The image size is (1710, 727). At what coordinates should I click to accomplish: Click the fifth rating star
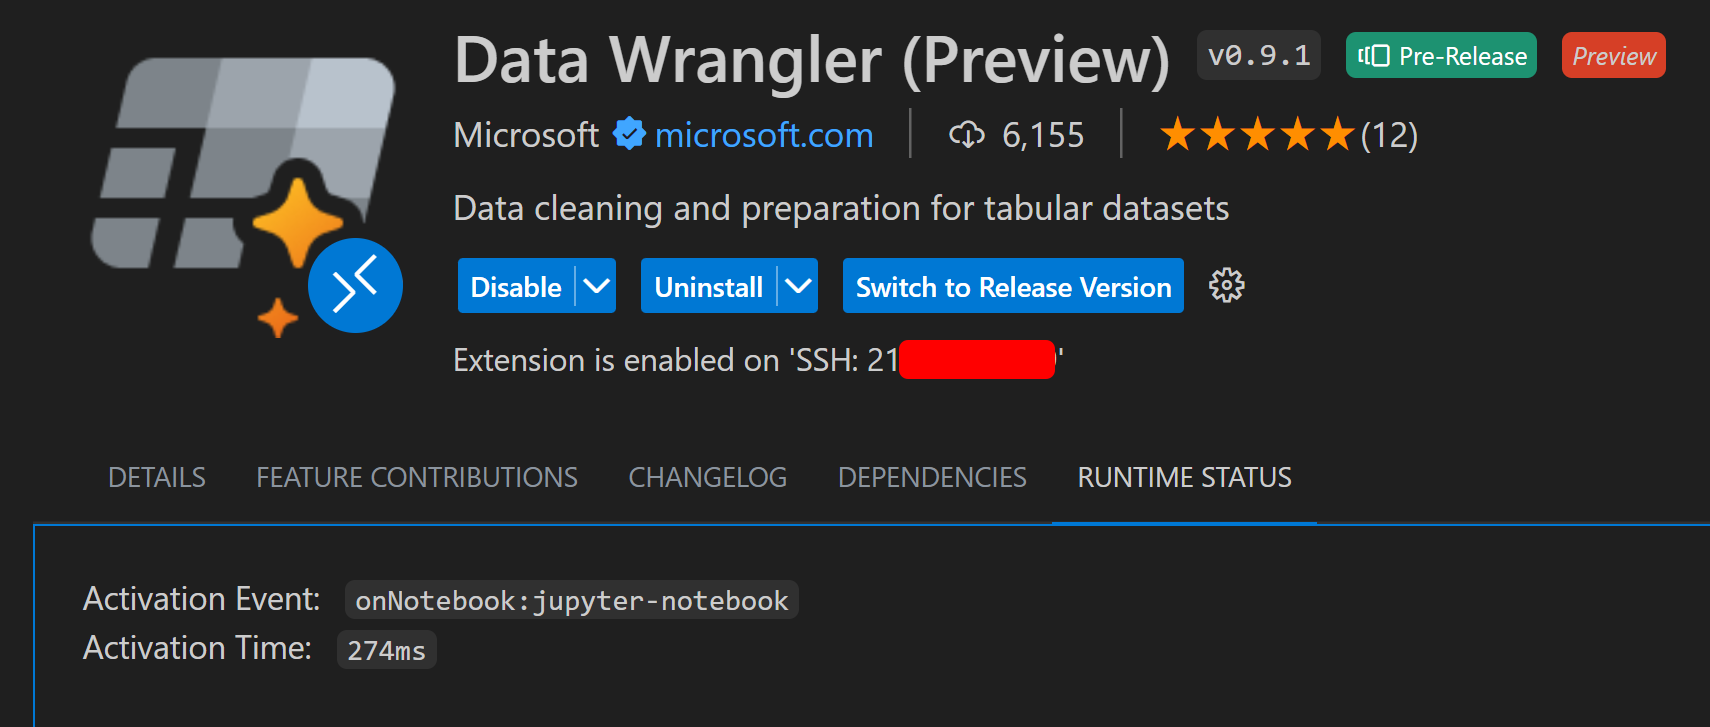[1337, 133]
